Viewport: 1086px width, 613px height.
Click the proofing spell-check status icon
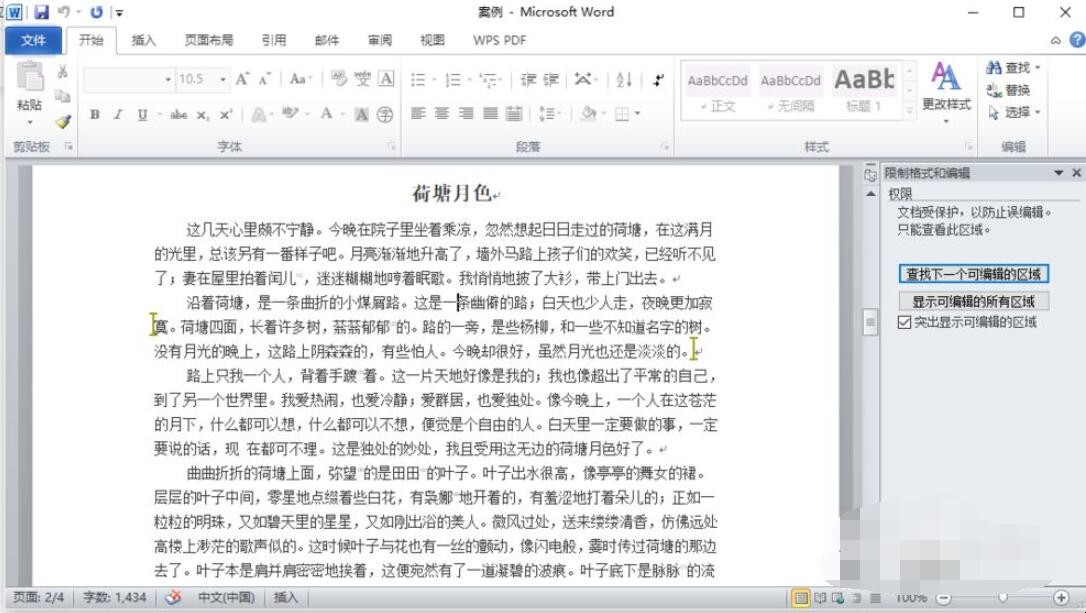[173, 597]
